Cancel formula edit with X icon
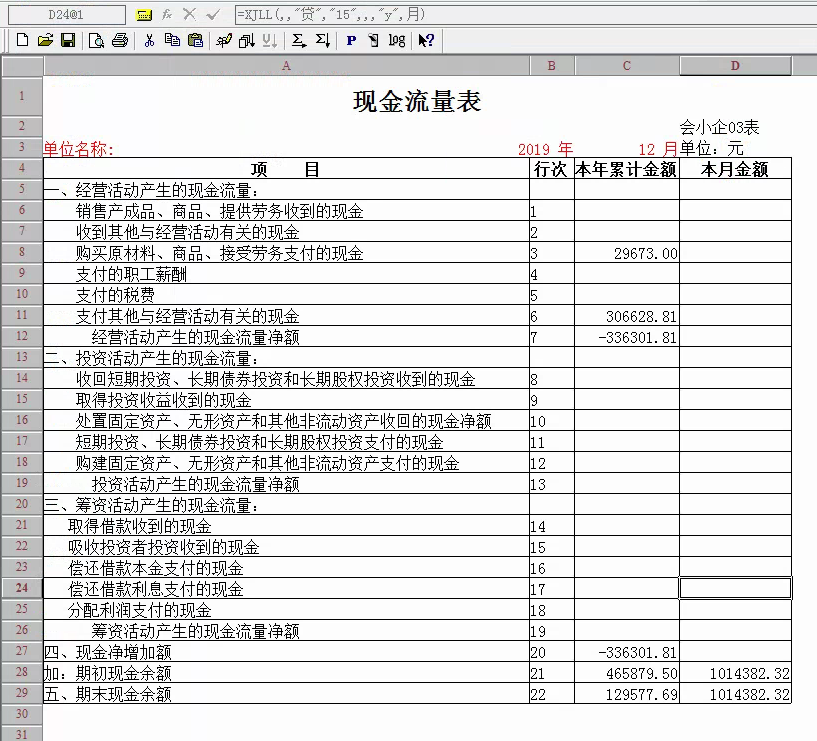Screen dimensions: 817x741 point(190,15)
